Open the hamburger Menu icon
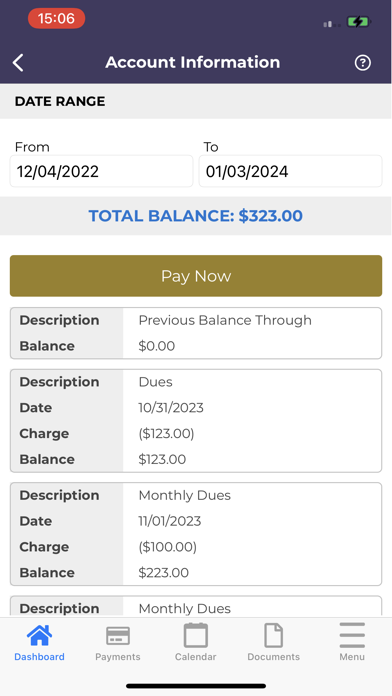392x696 pixels. [x=352, y=635]
